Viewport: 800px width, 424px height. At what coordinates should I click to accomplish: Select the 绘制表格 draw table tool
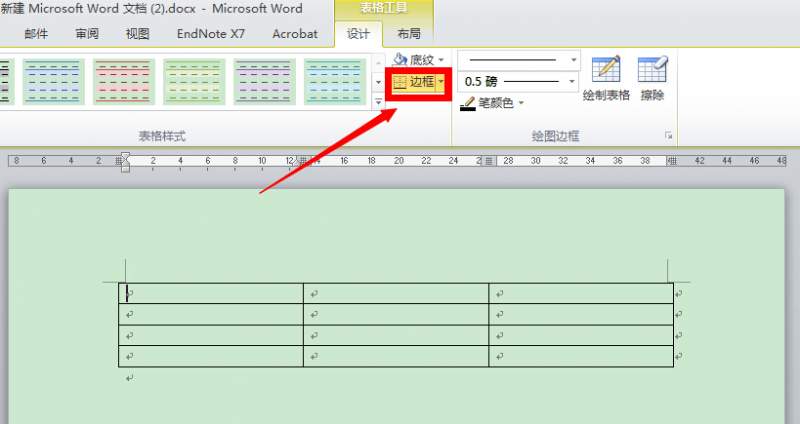[606, 78]
